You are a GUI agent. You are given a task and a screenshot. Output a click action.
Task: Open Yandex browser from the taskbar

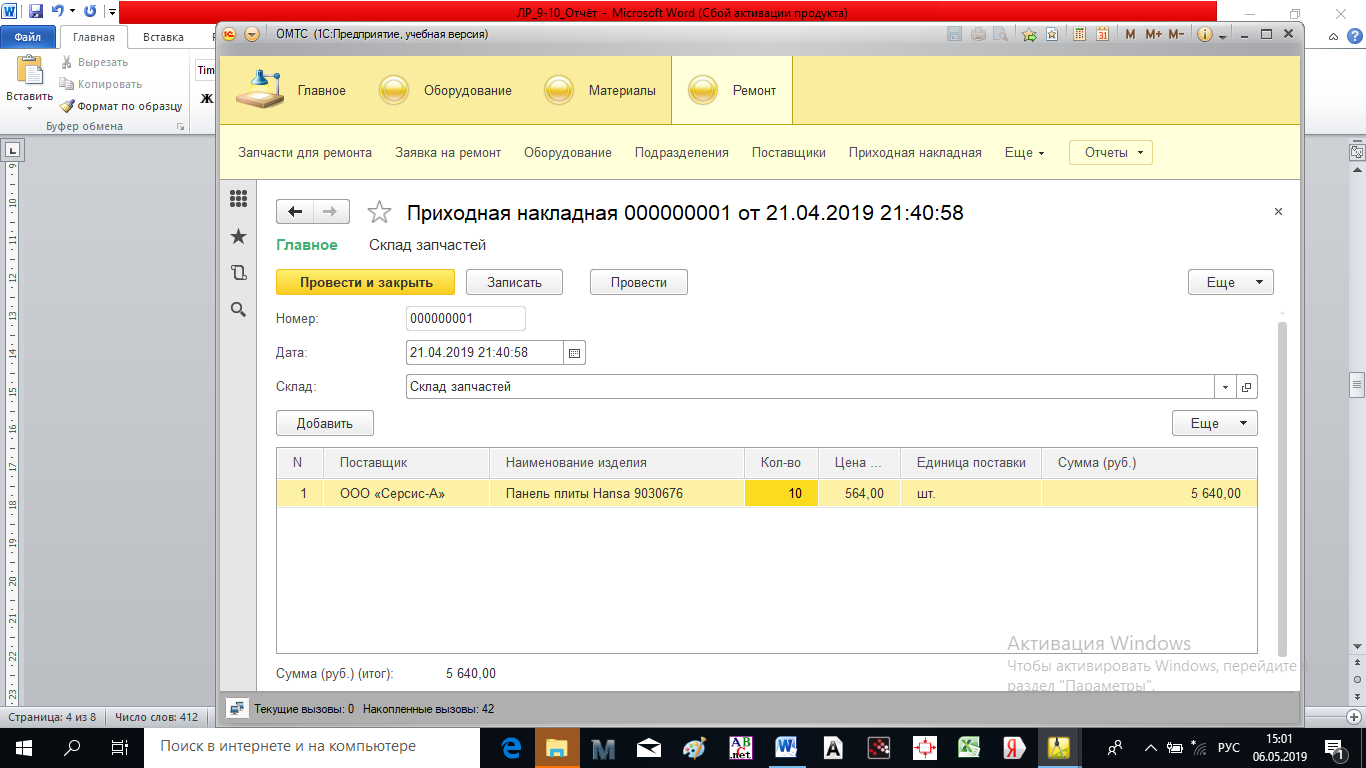tap(1013, 746)
